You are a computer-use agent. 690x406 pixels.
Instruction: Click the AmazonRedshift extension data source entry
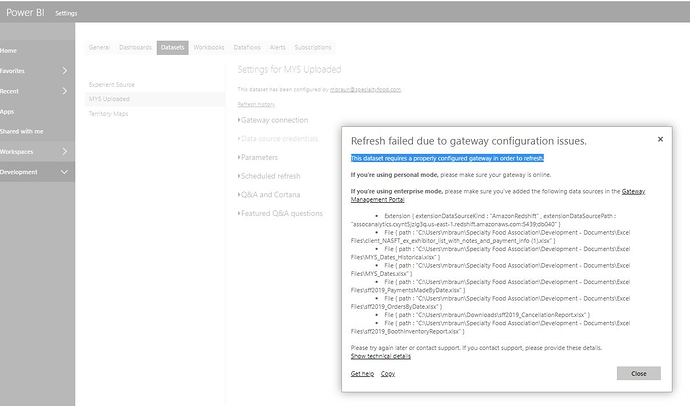tap(483, 220)
